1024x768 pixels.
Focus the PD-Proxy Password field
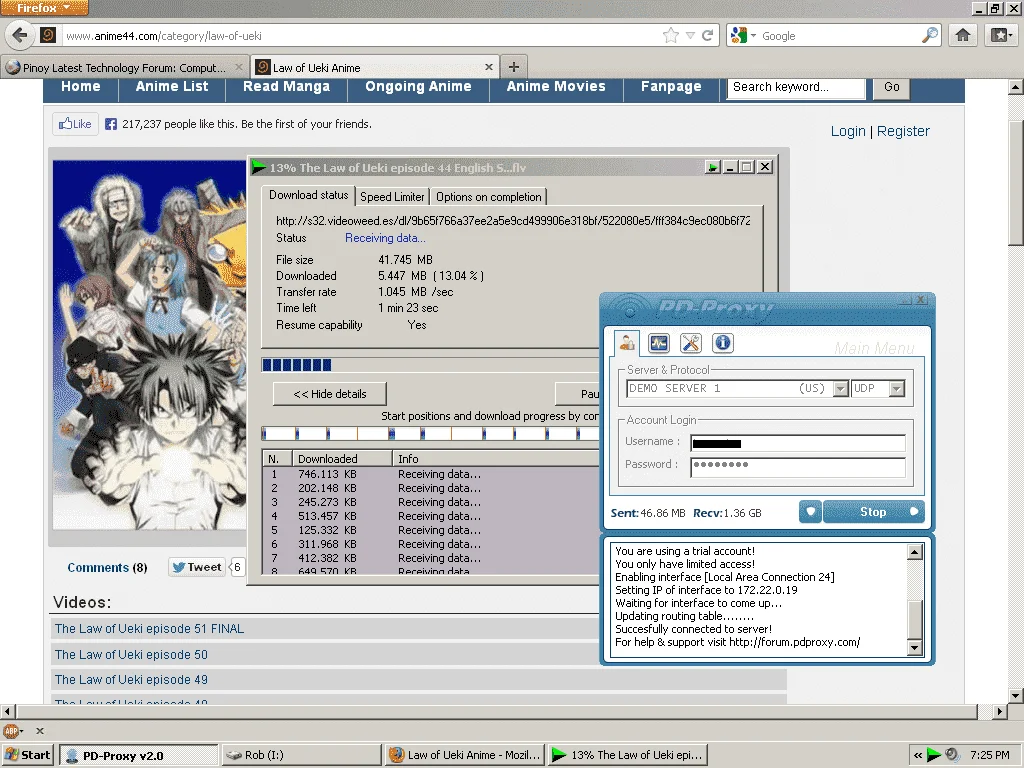797,466
